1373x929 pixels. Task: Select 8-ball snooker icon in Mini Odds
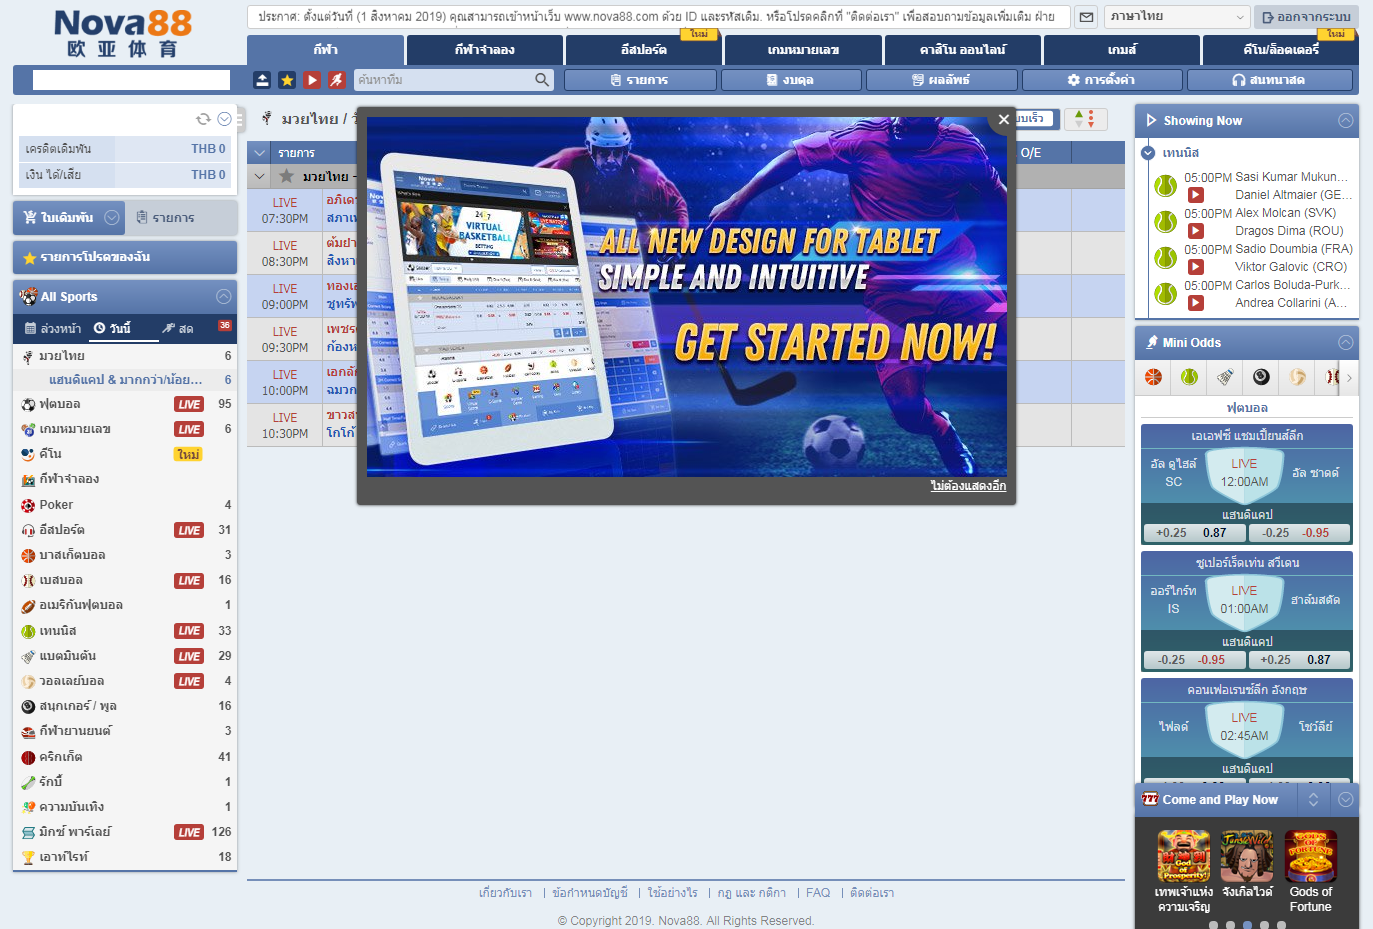pyautogui.click(x=1261, y=377)
